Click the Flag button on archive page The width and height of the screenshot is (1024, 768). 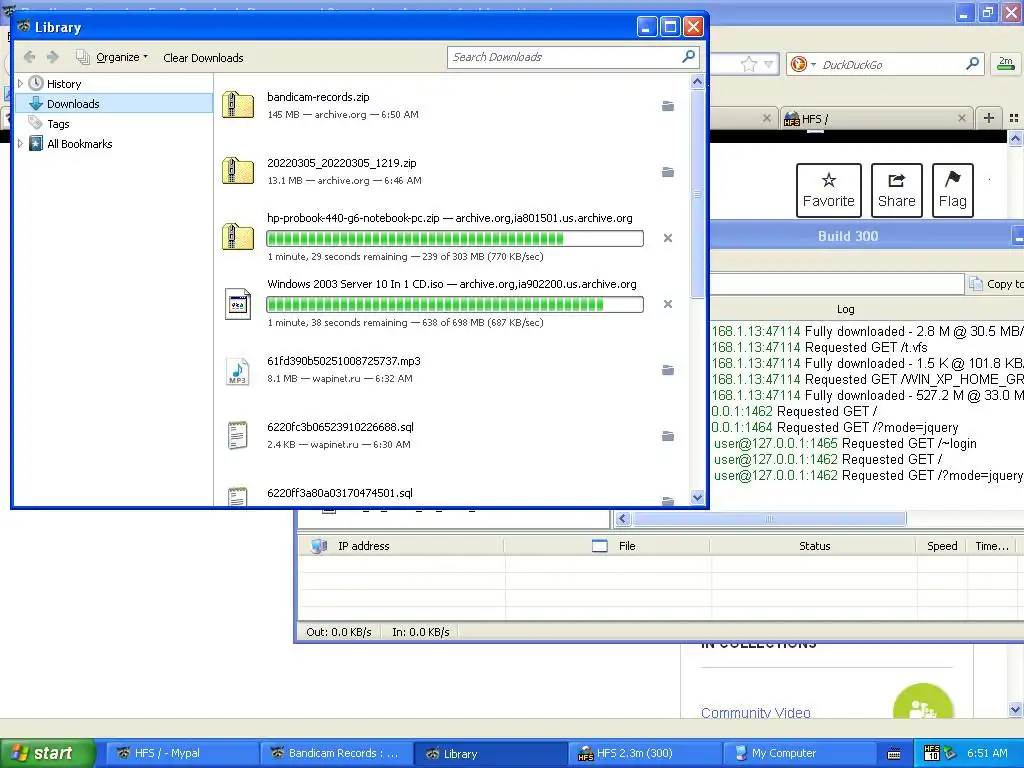[952, 190]
